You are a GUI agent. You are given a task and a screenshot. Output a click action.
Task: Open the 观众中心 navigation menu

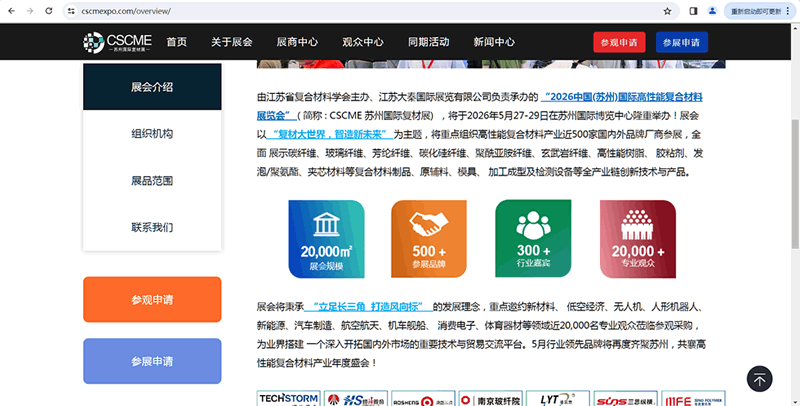362,42
